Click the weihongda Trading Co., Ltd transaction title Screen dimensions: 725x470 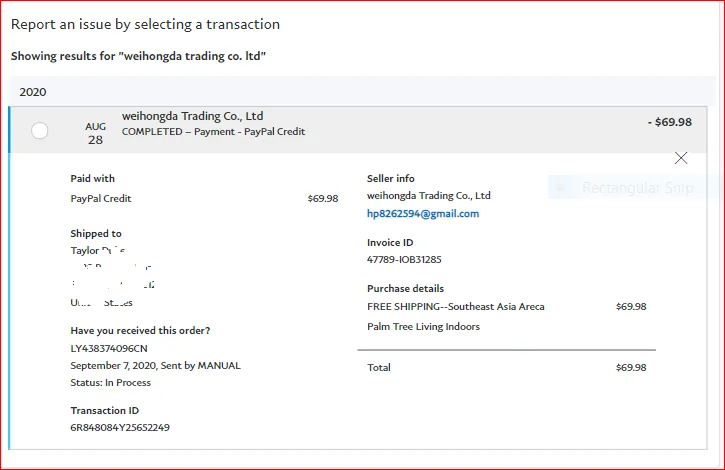click(x=192, y=116)
